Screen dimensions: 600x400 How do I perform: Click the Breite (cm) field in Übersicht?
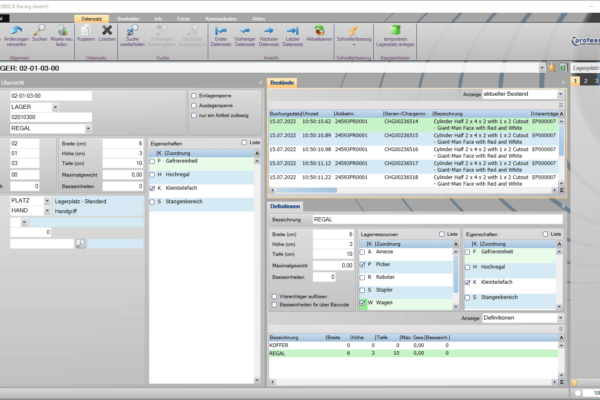point(123,144)
